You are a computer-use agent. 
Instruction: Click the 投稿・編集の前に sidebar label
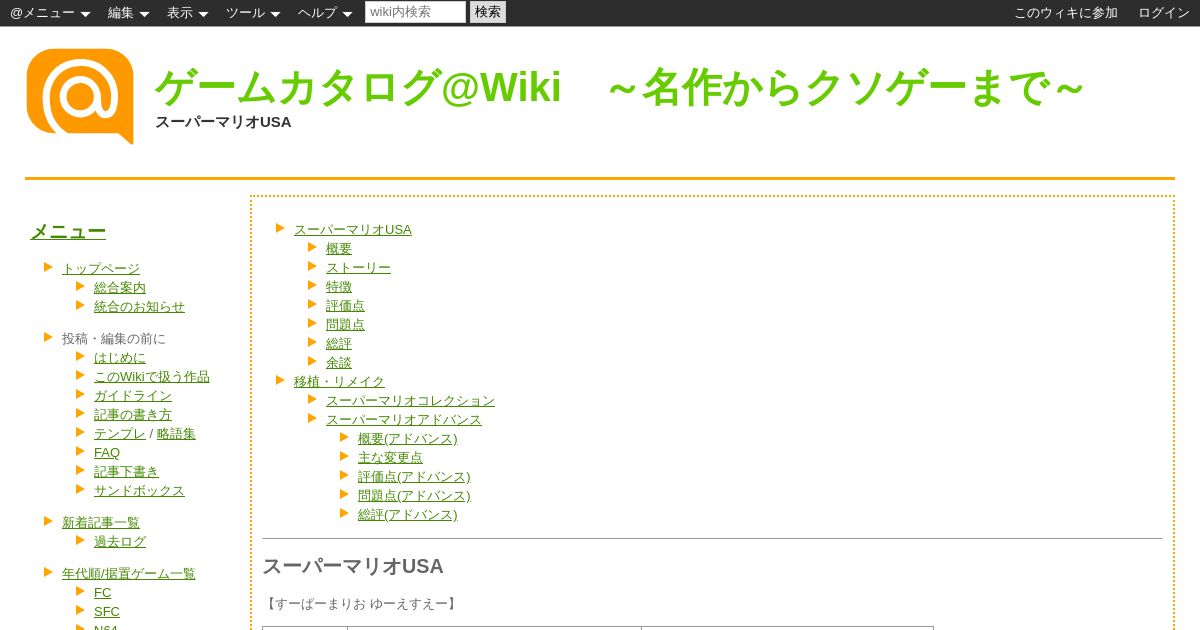[x=114, y=338]
